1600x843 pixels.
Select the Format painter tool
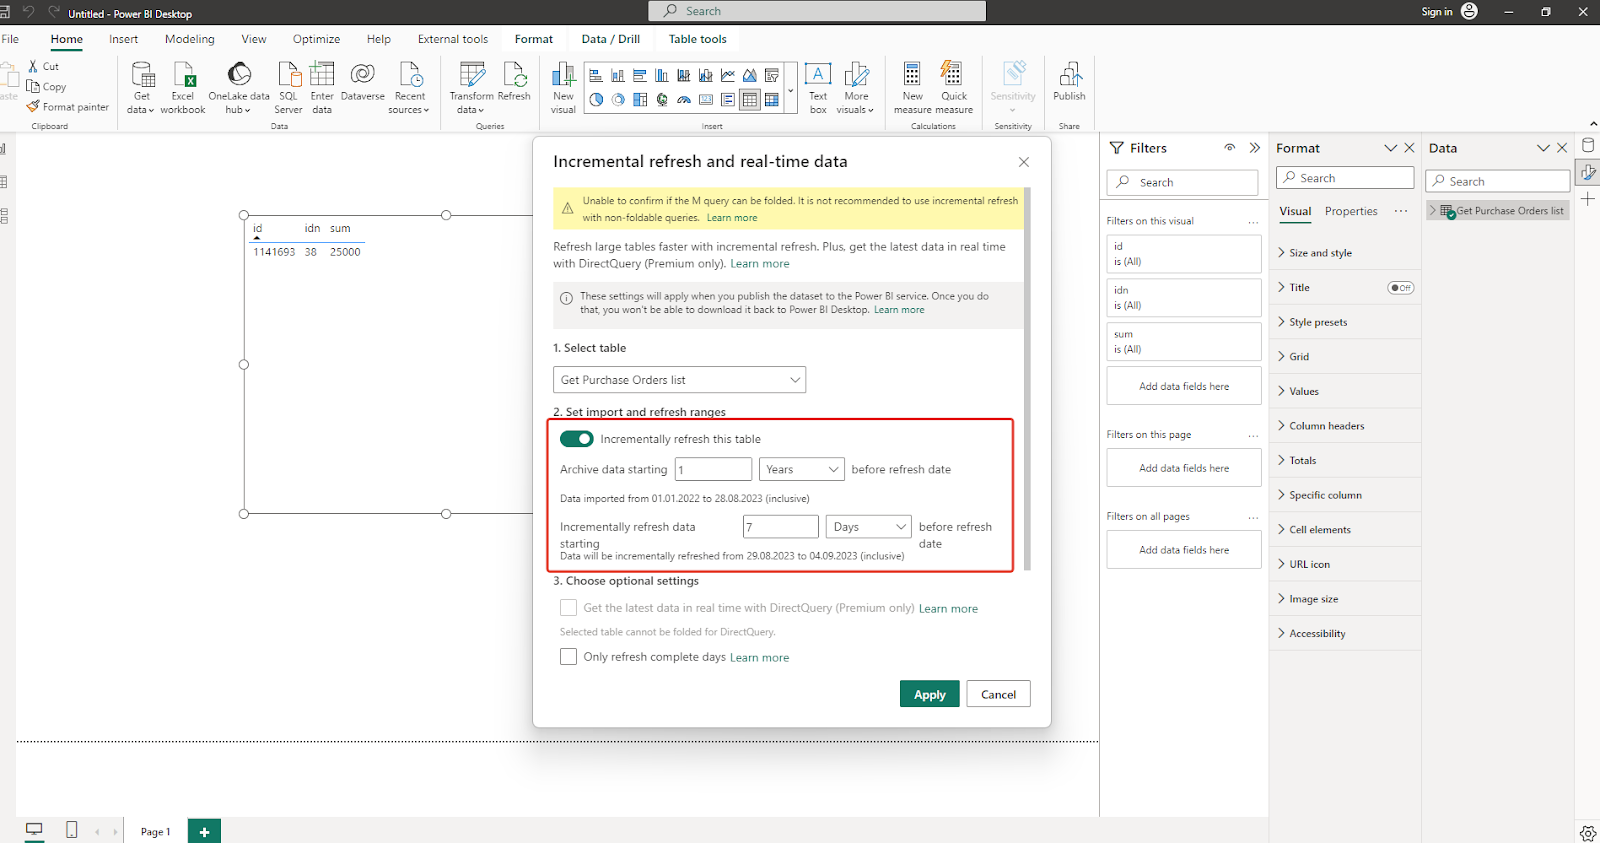(68, 107)
